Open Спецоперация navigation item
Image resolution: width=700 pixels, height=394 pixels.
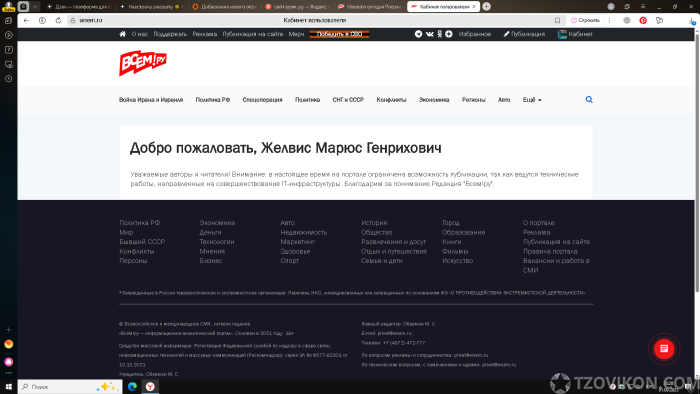point(262,100)
